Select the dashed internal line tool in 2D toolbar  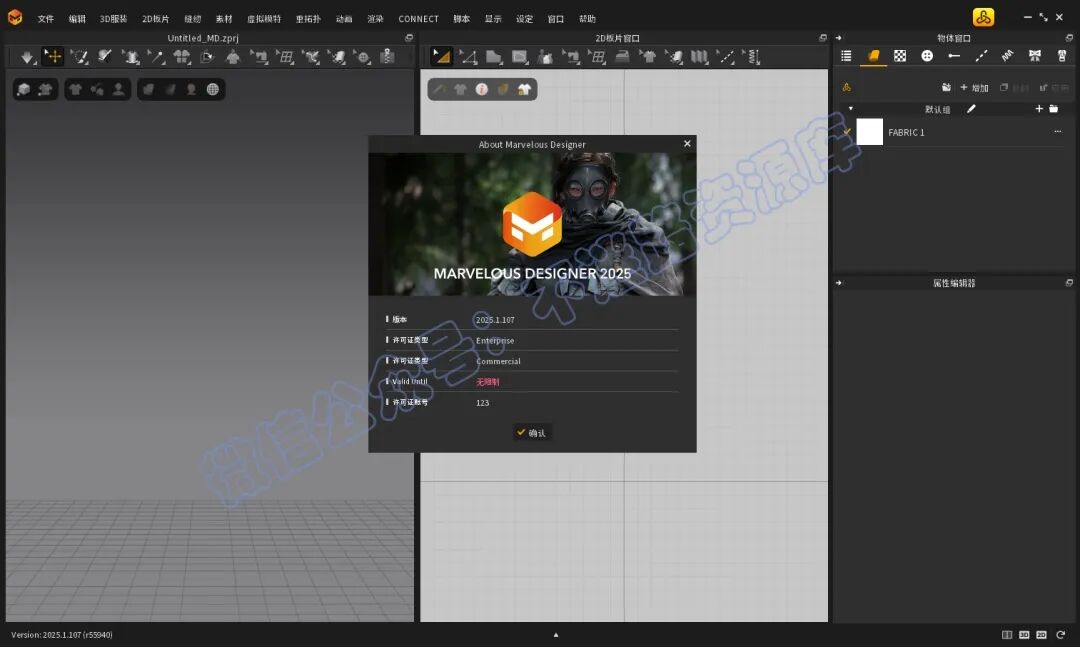point(725,57)
